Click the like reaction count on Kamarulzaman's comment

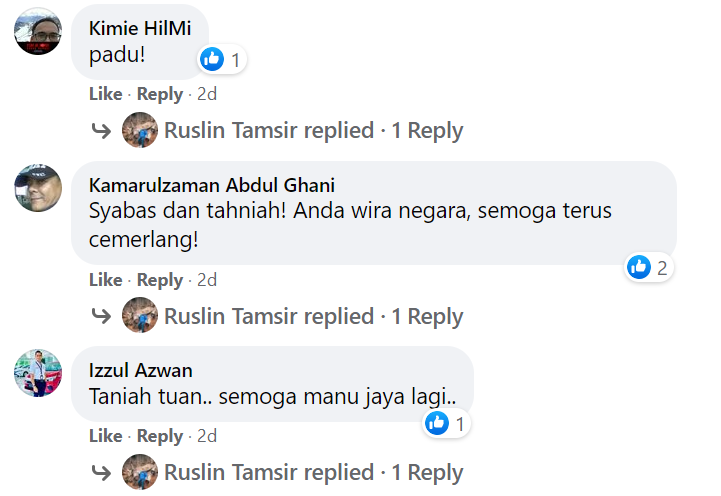coord(662,267)
